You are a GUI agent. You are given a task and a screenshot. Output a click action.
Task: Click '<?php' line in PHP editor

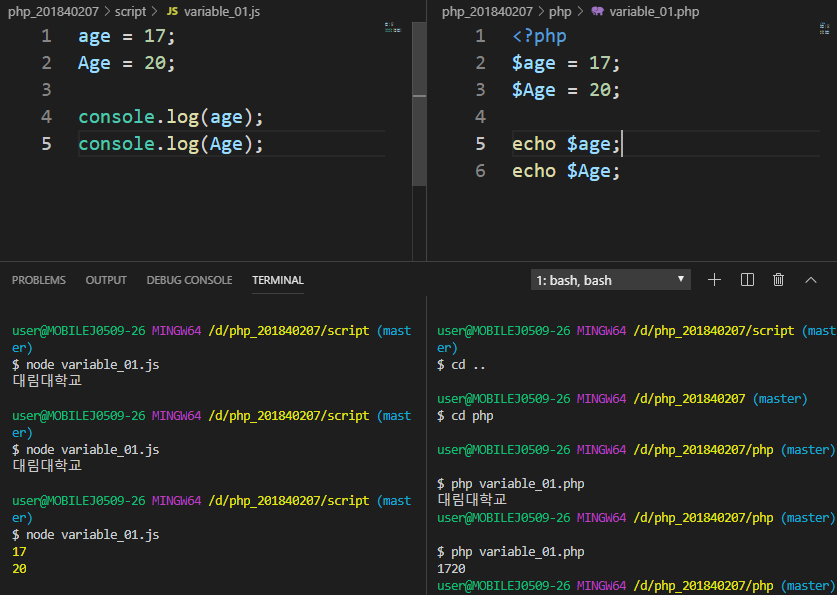pyautogui.click(x=539, y=36)
